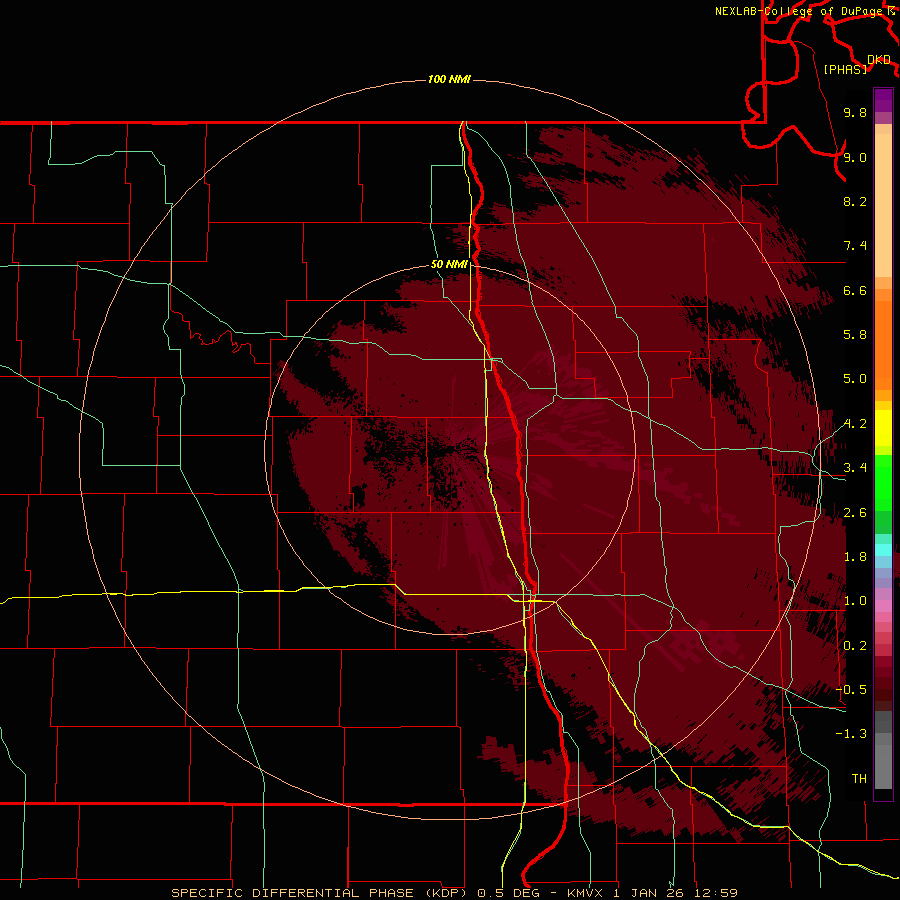Click the TH label at the scale bottom

pyautogui.click(x=859, y=779)
